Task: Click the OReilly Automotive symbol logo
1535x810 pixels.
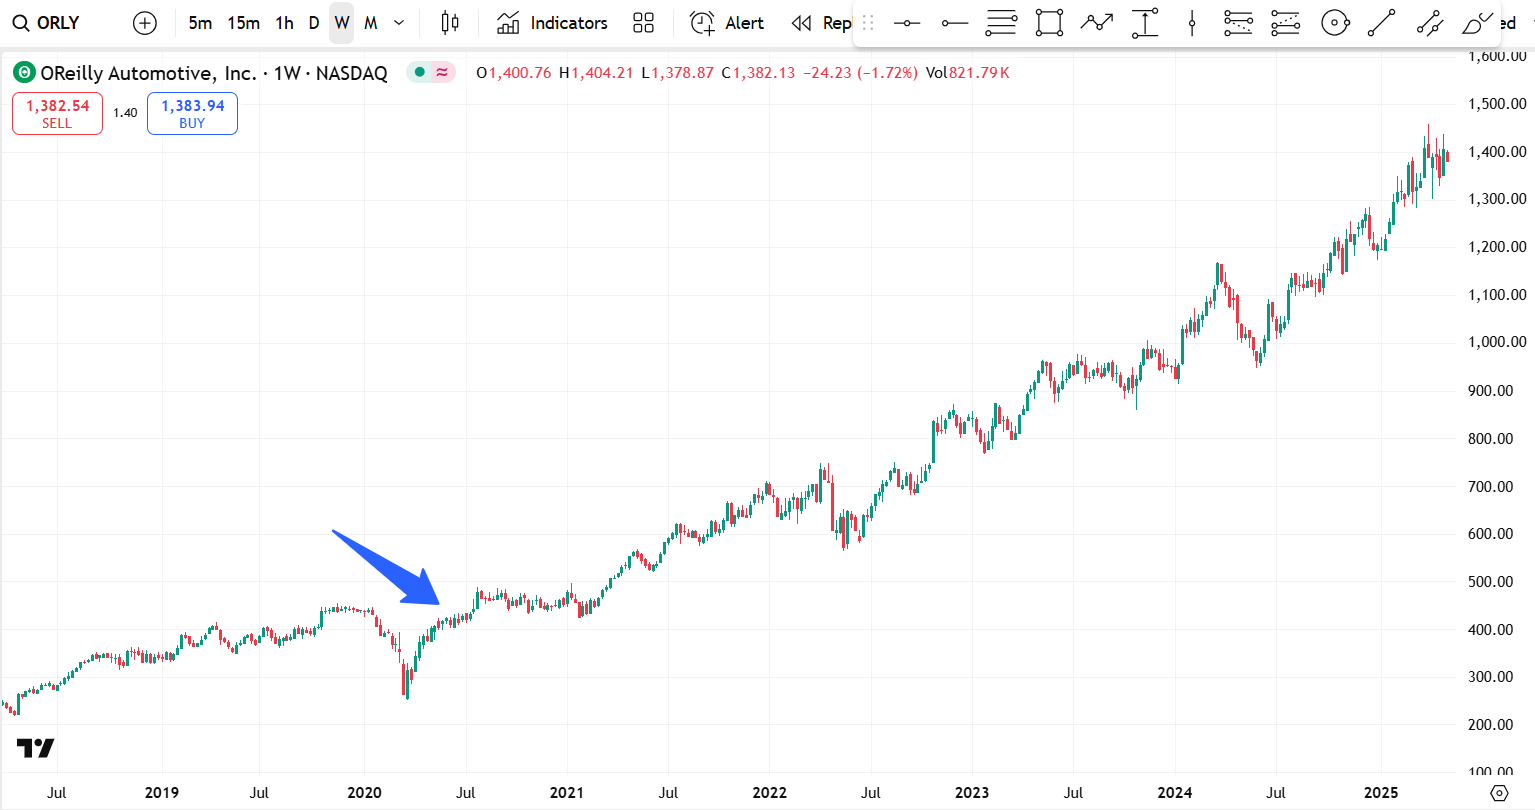Action: (x=23, y=72)
